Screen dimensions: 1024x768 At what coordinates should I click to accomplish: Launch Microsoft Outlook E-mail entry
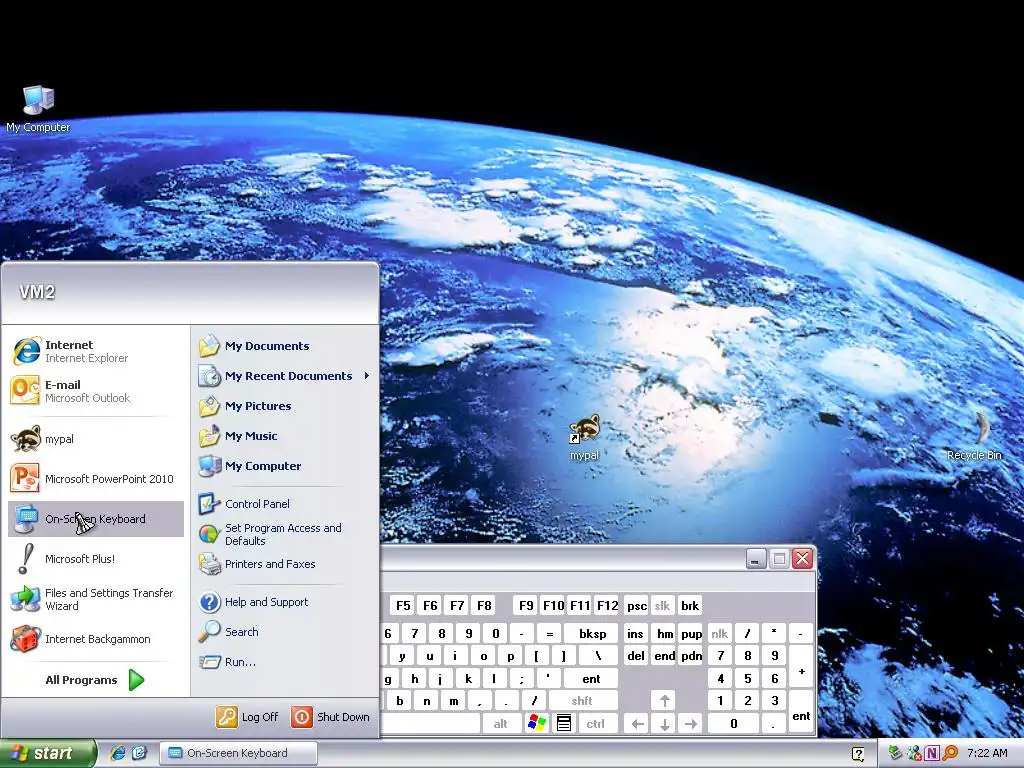[x=96, y=391]
